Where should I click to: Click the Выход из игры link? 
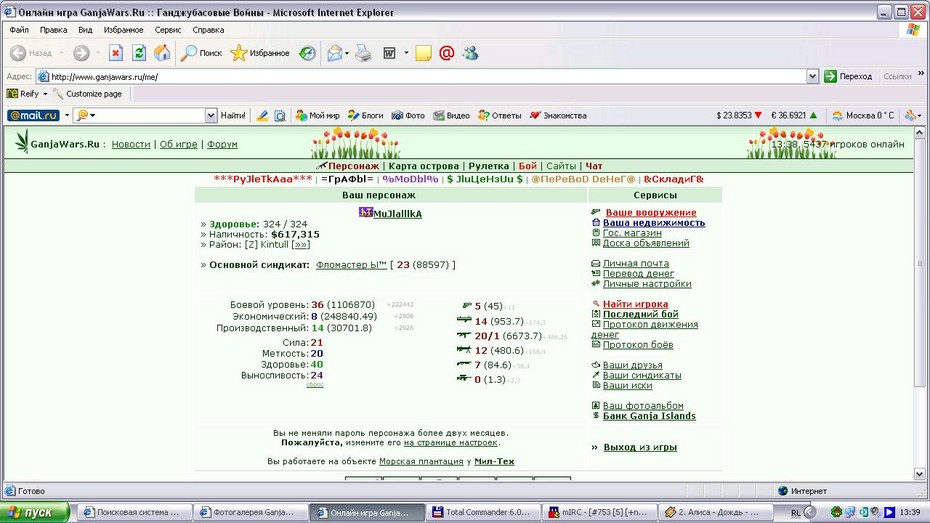point(640,447)
